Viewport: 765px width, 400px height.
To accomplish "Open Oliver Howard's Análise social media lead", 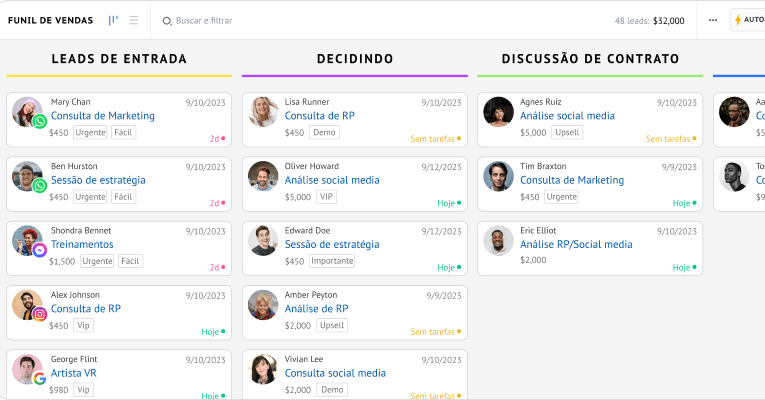I will (x=332, y=180).
